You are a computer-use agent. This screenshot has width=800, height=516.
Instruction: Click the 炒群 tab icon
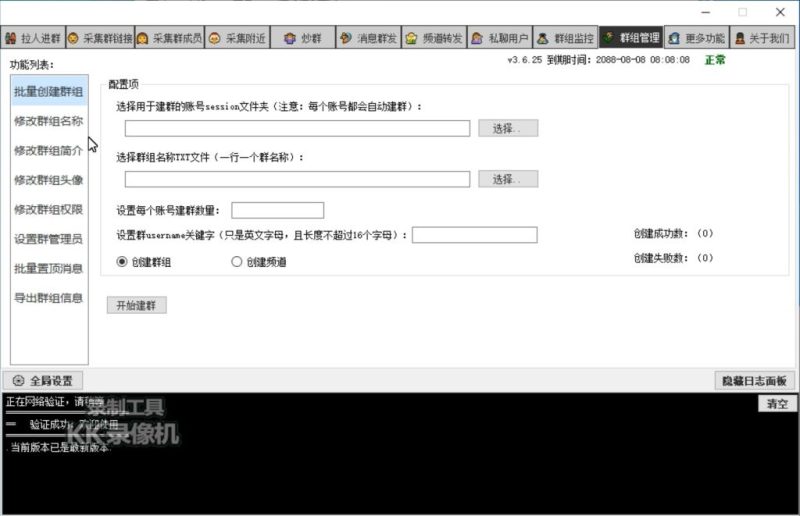point(290,38)
